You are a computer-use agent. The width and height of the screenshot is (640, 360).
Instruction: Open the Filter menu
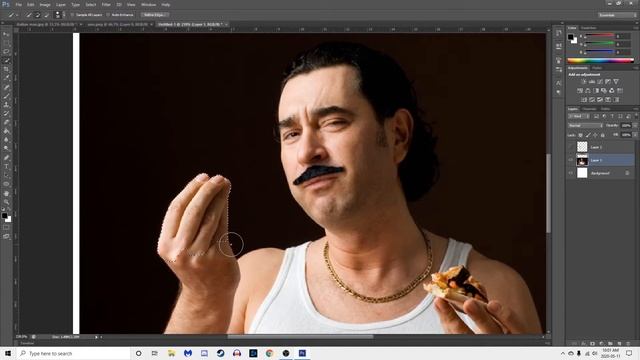(106, 4)
